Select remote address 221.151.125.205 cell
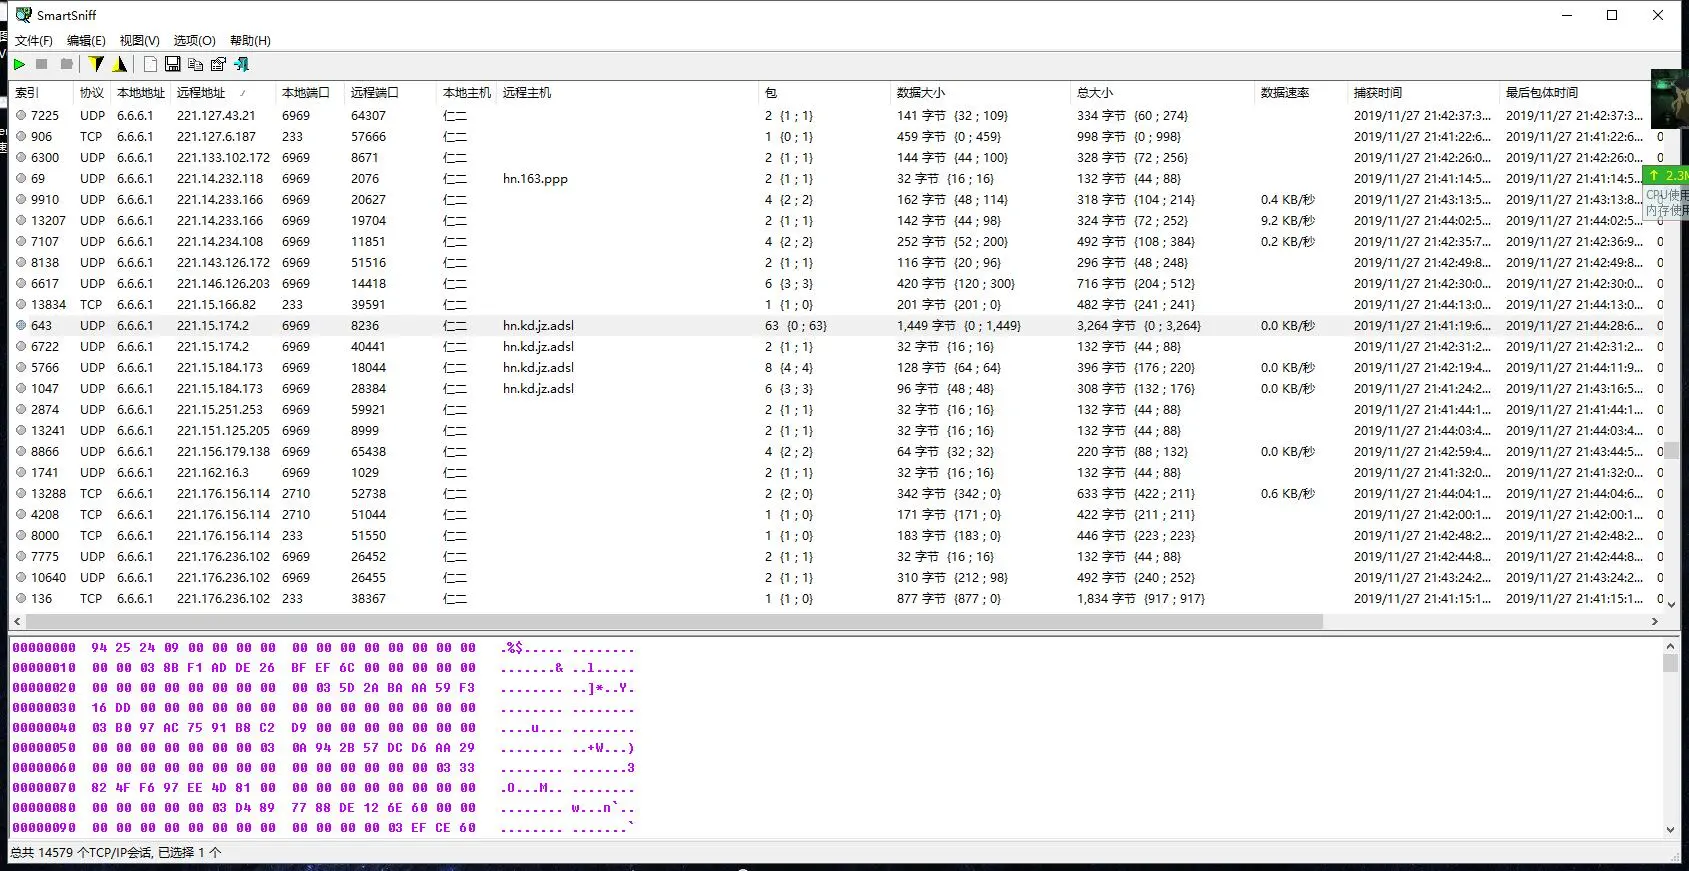This screenshot has width=1689, height=871. (x=223, y=430)
